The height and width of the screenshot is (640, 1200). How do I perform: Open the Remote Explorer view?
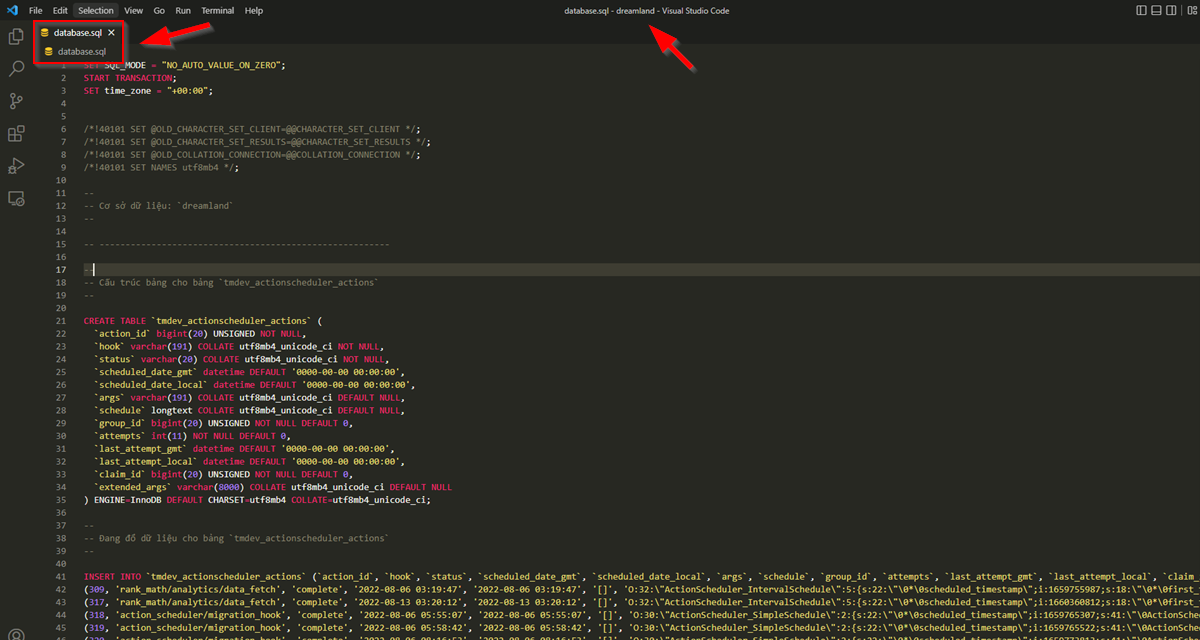point(15,199)
